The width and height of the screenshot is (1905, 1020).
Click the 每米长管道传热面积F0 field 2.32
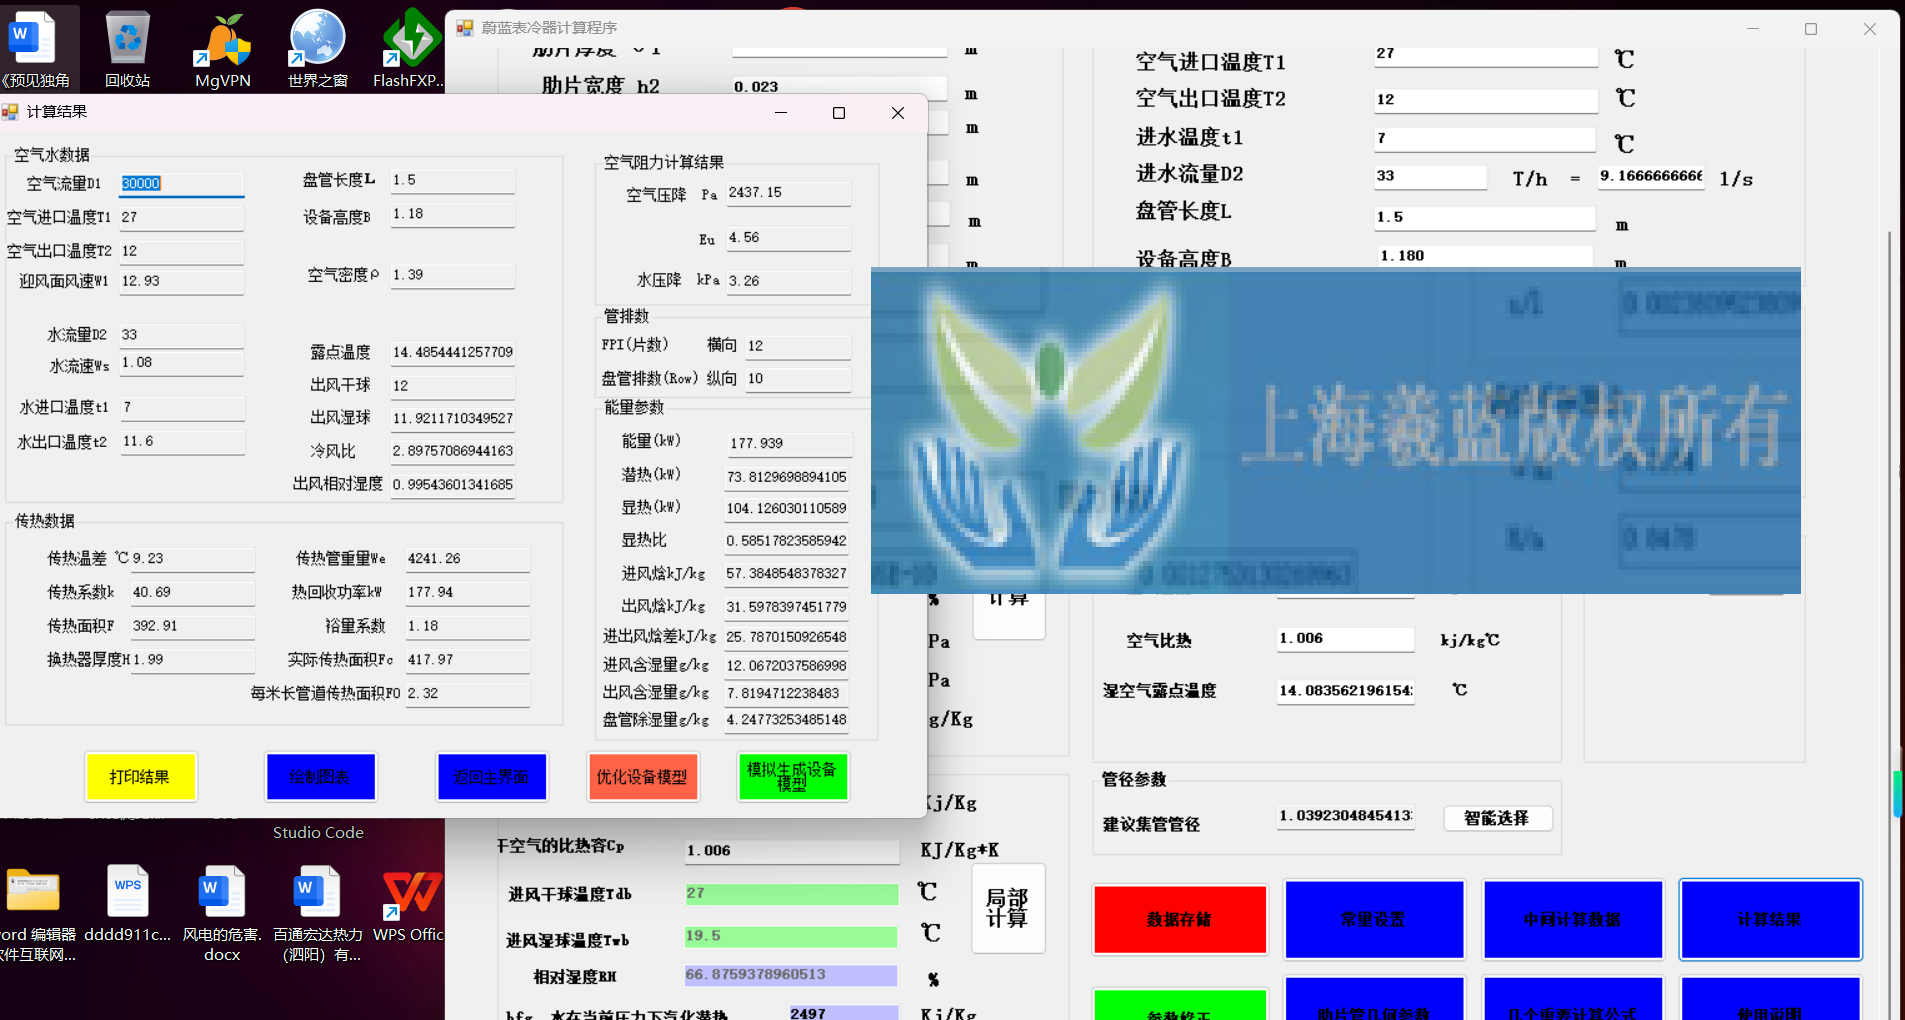pyautogui.click(x=467, y=694)
